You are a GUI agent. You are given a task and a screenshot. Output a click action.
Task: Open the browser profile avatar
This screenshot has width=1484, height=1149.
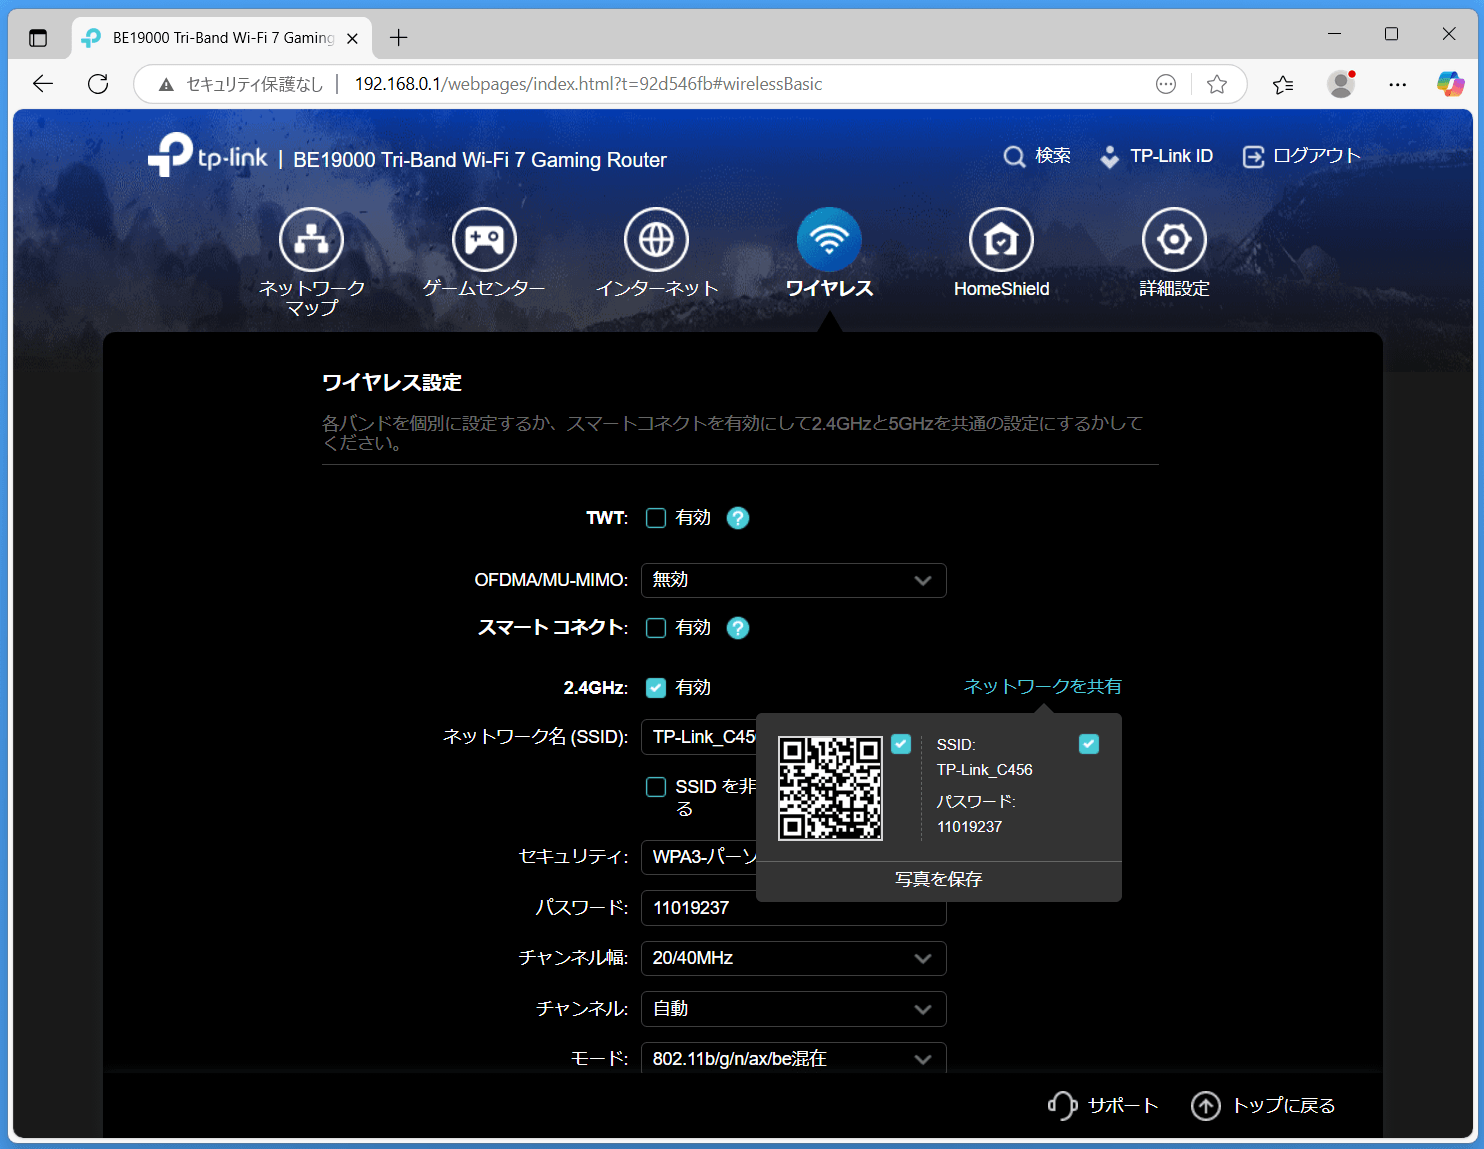click(x=1341, y=84)
